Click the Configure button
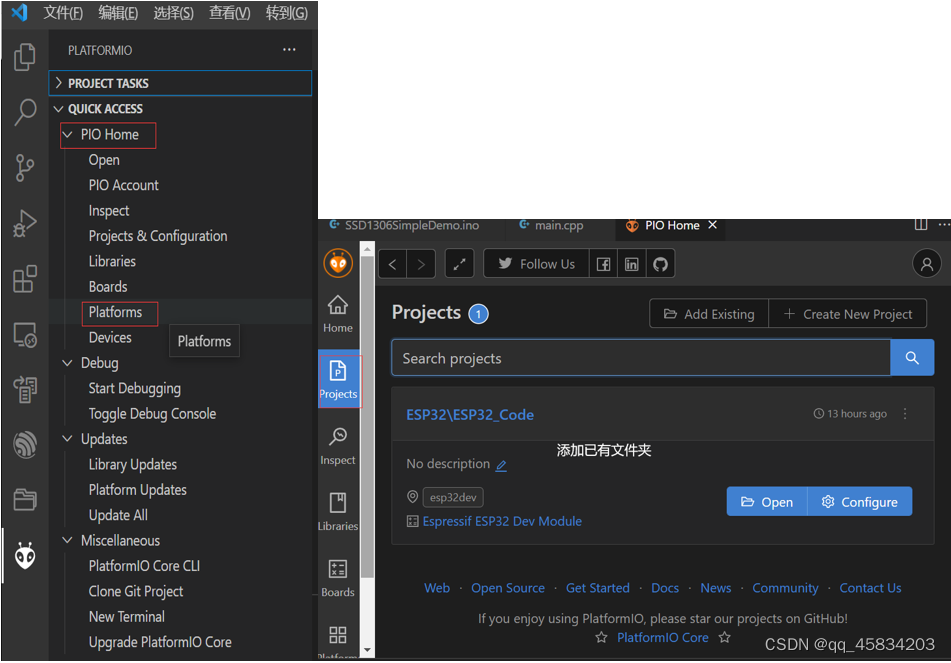 pyautogui.click(x=859, y=502)
